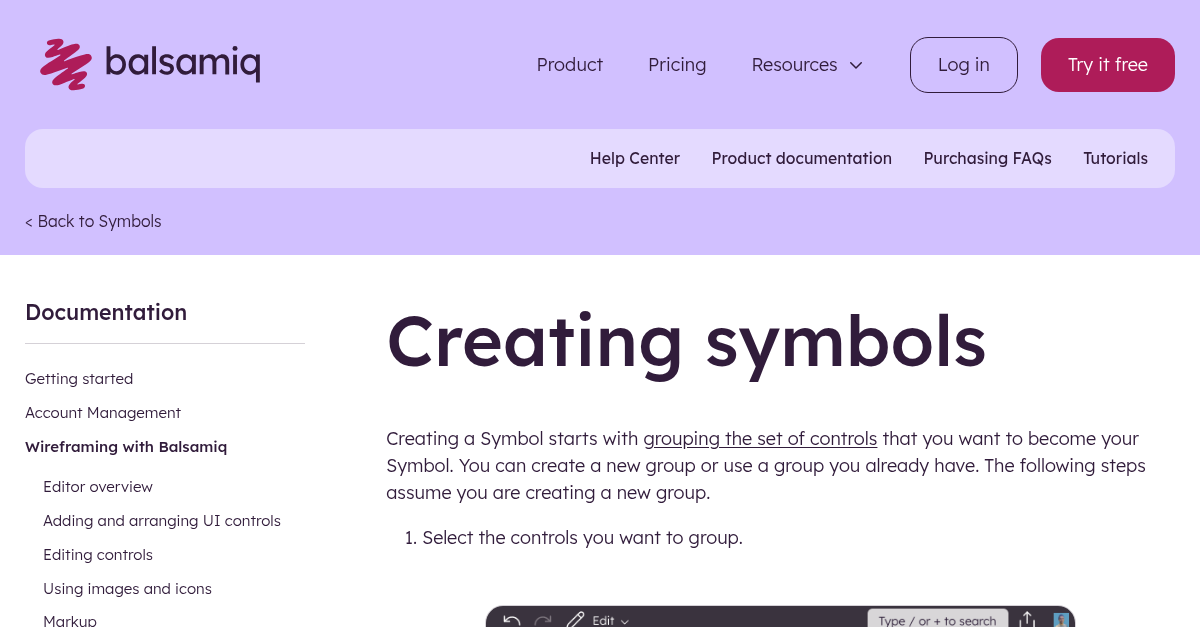
Task: Switch to the Product documentation tab
Action: click(x=802, y=158)
